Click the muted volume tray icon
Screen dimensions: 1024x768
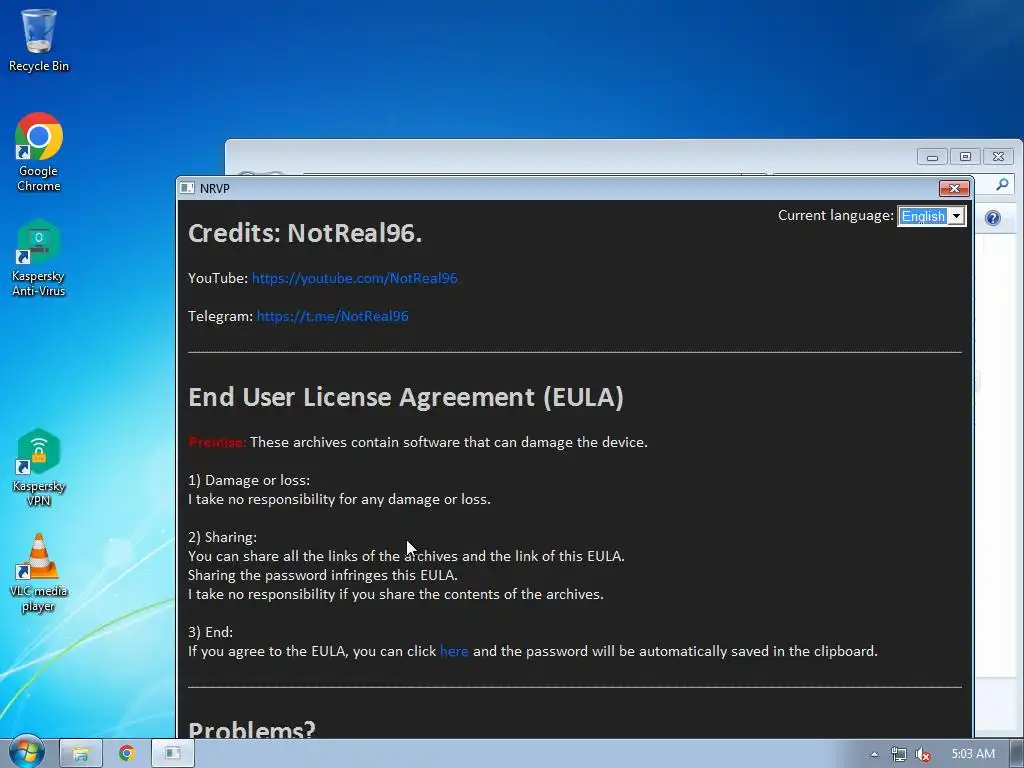pos(923,754)
